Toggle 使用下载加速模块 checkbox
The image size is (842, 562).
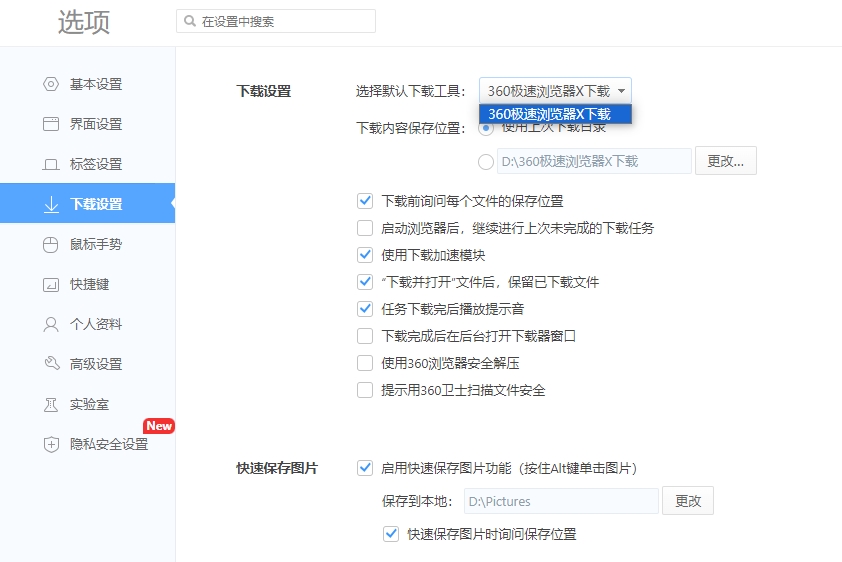(x=365, y=255)
